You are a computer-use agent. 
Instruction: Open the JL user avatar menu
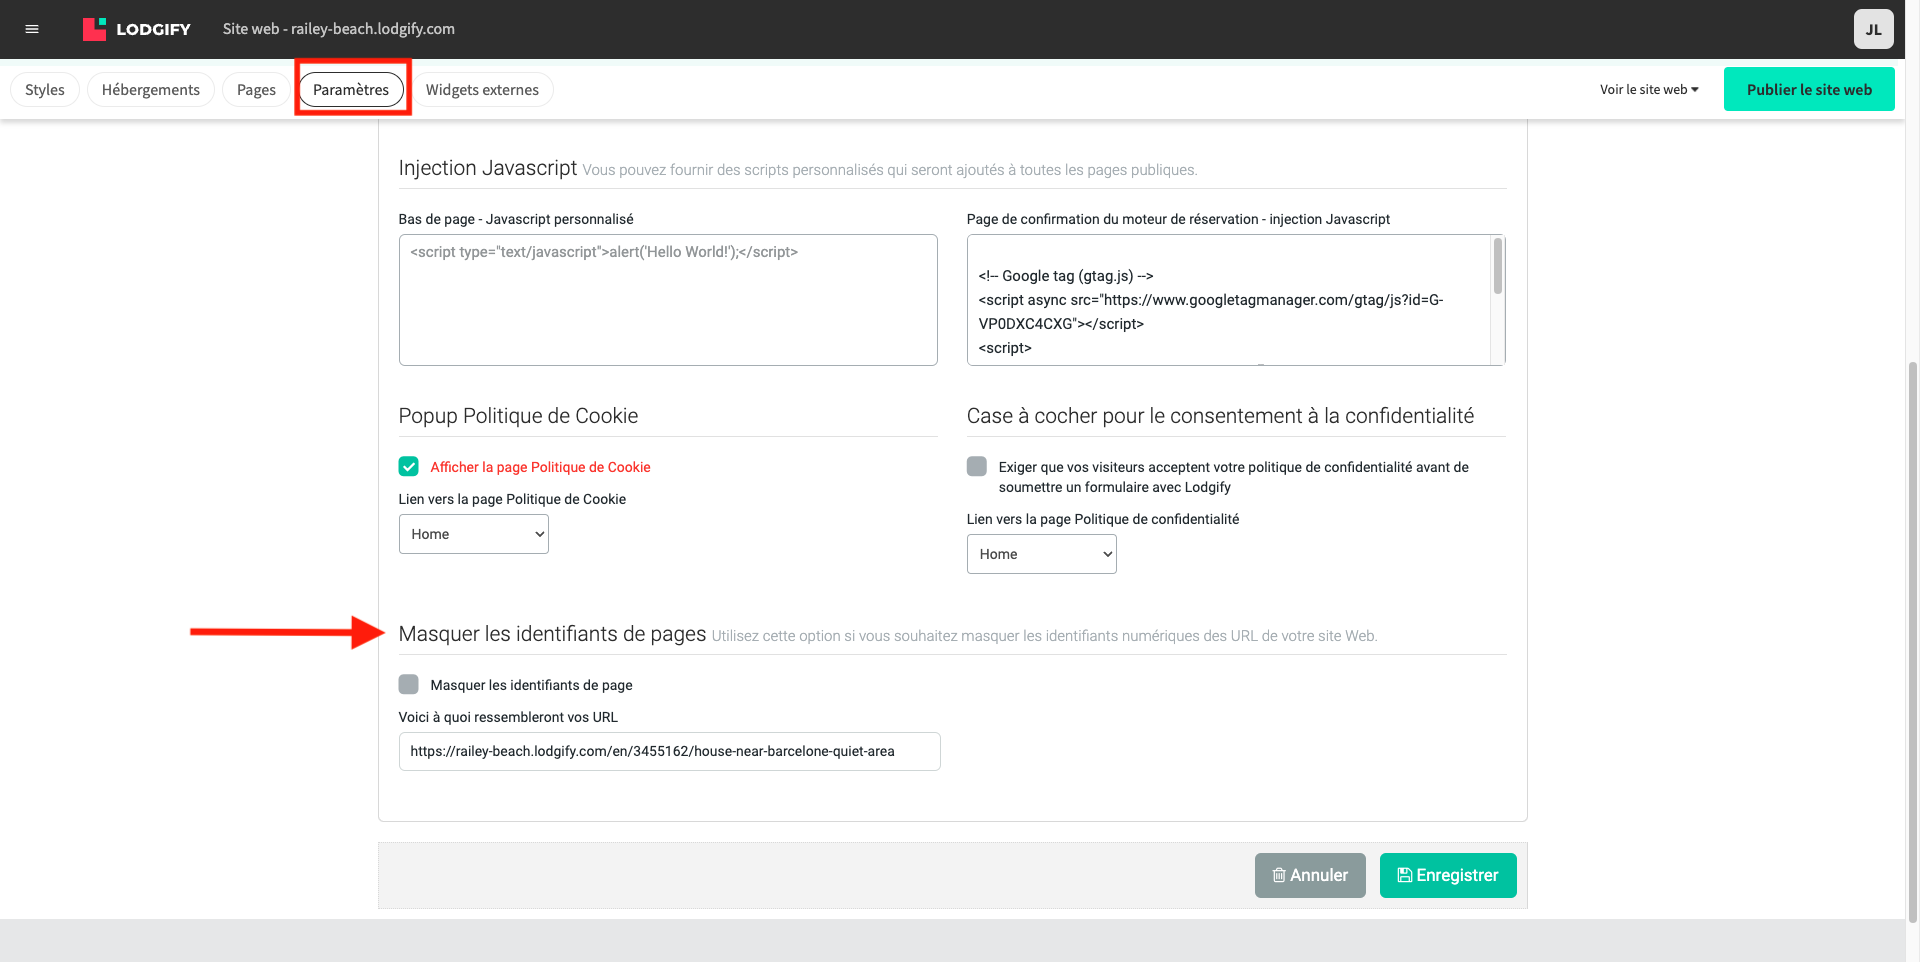(x=1873, y=29)
